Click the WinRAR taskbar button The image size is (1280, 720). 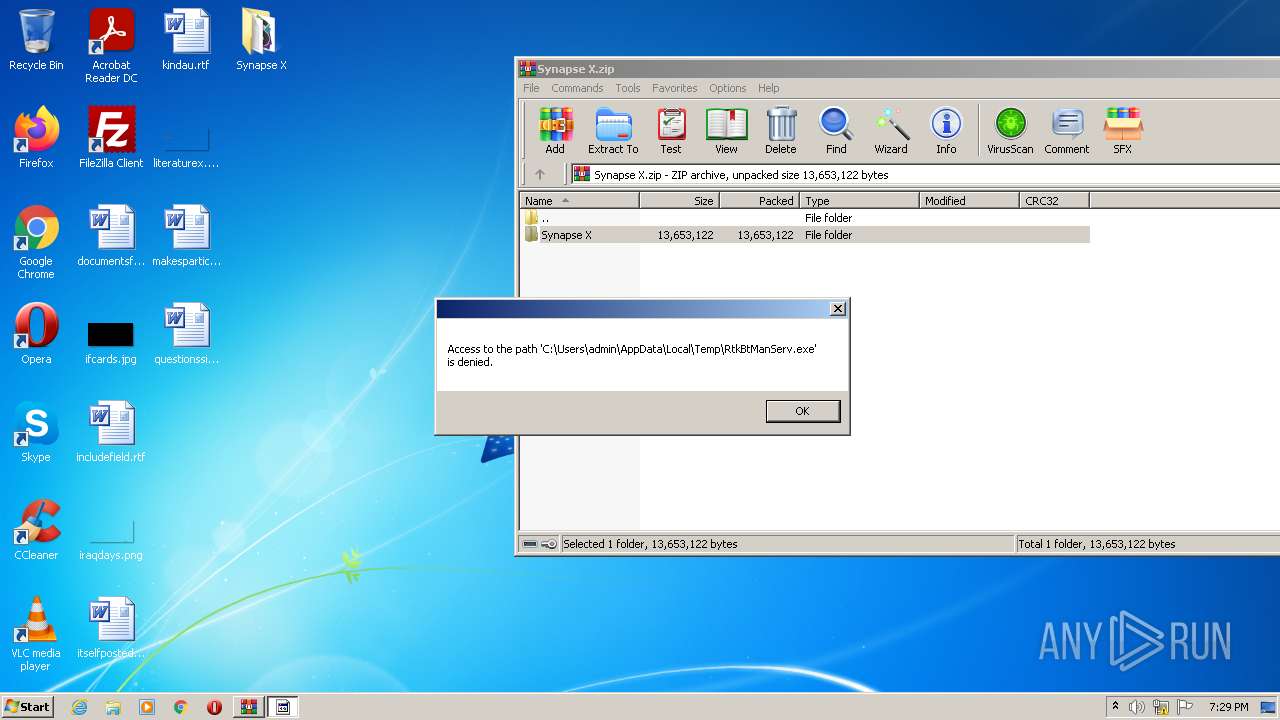coord(248,707)
